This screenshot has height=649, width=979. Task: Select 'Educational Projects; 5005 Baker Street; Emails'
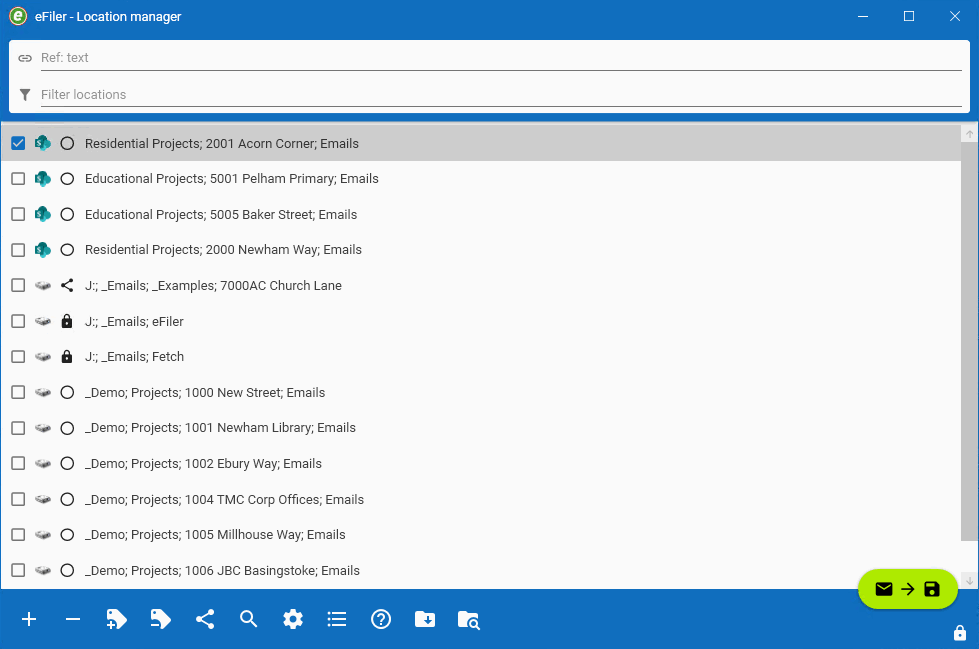[x=221, y=214]
